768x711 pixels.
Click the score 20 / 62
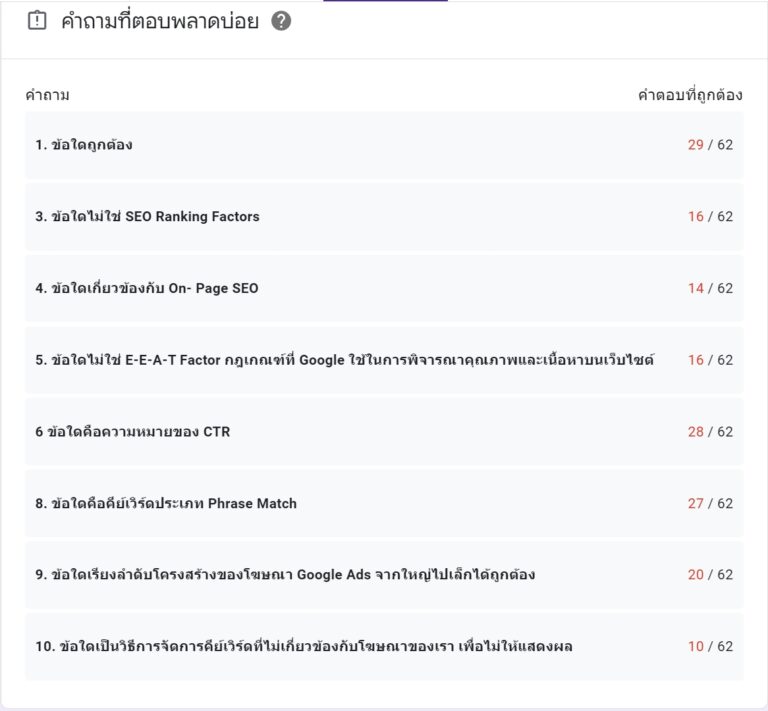(710, 574)
